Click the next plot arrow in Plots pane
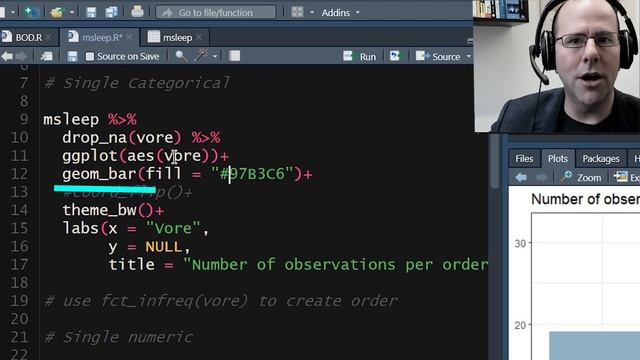The image size is (640, 360). pos(541,177)
